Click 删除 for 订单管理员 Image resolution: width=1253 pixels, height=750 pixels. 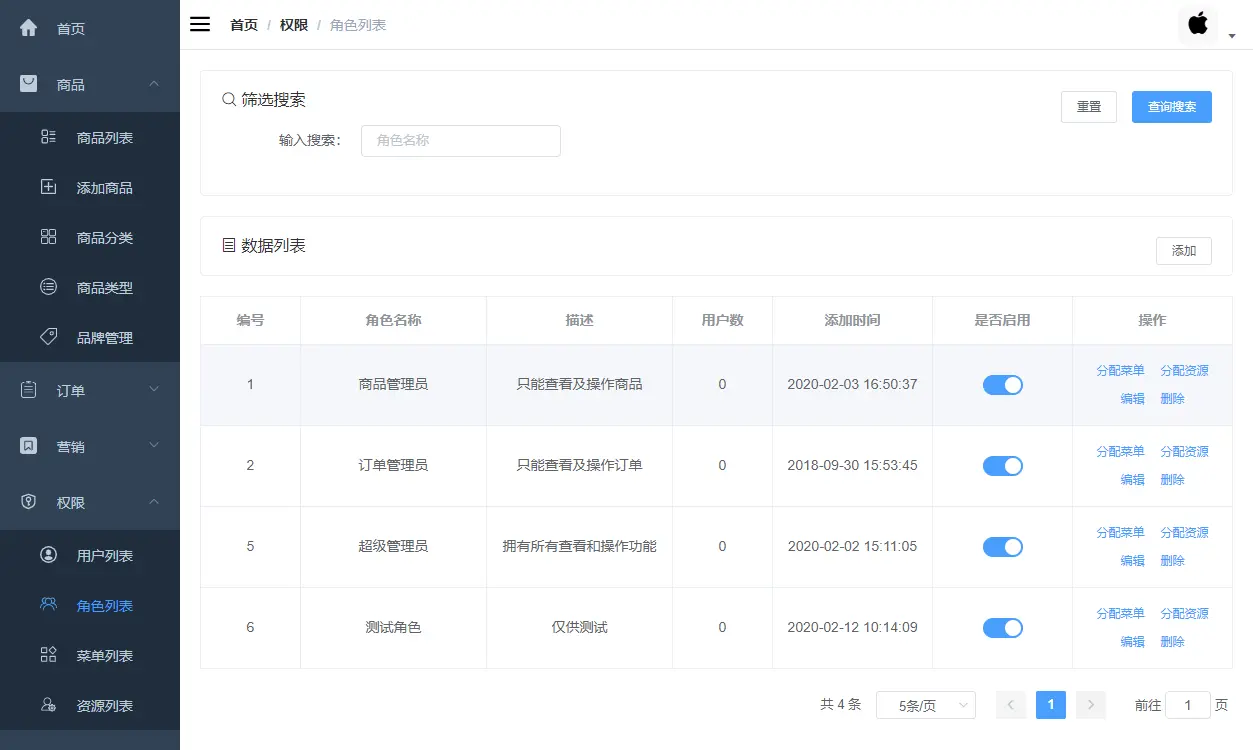click(x=1172, y=479)
